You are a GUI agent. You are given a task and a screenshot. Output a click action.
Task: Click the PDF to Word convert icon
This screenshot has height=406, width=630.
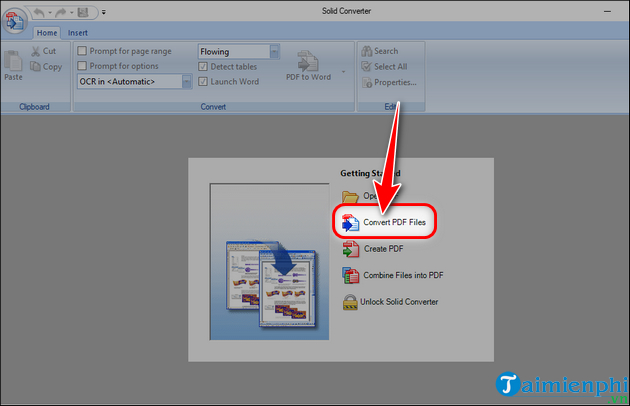(308, 61)
